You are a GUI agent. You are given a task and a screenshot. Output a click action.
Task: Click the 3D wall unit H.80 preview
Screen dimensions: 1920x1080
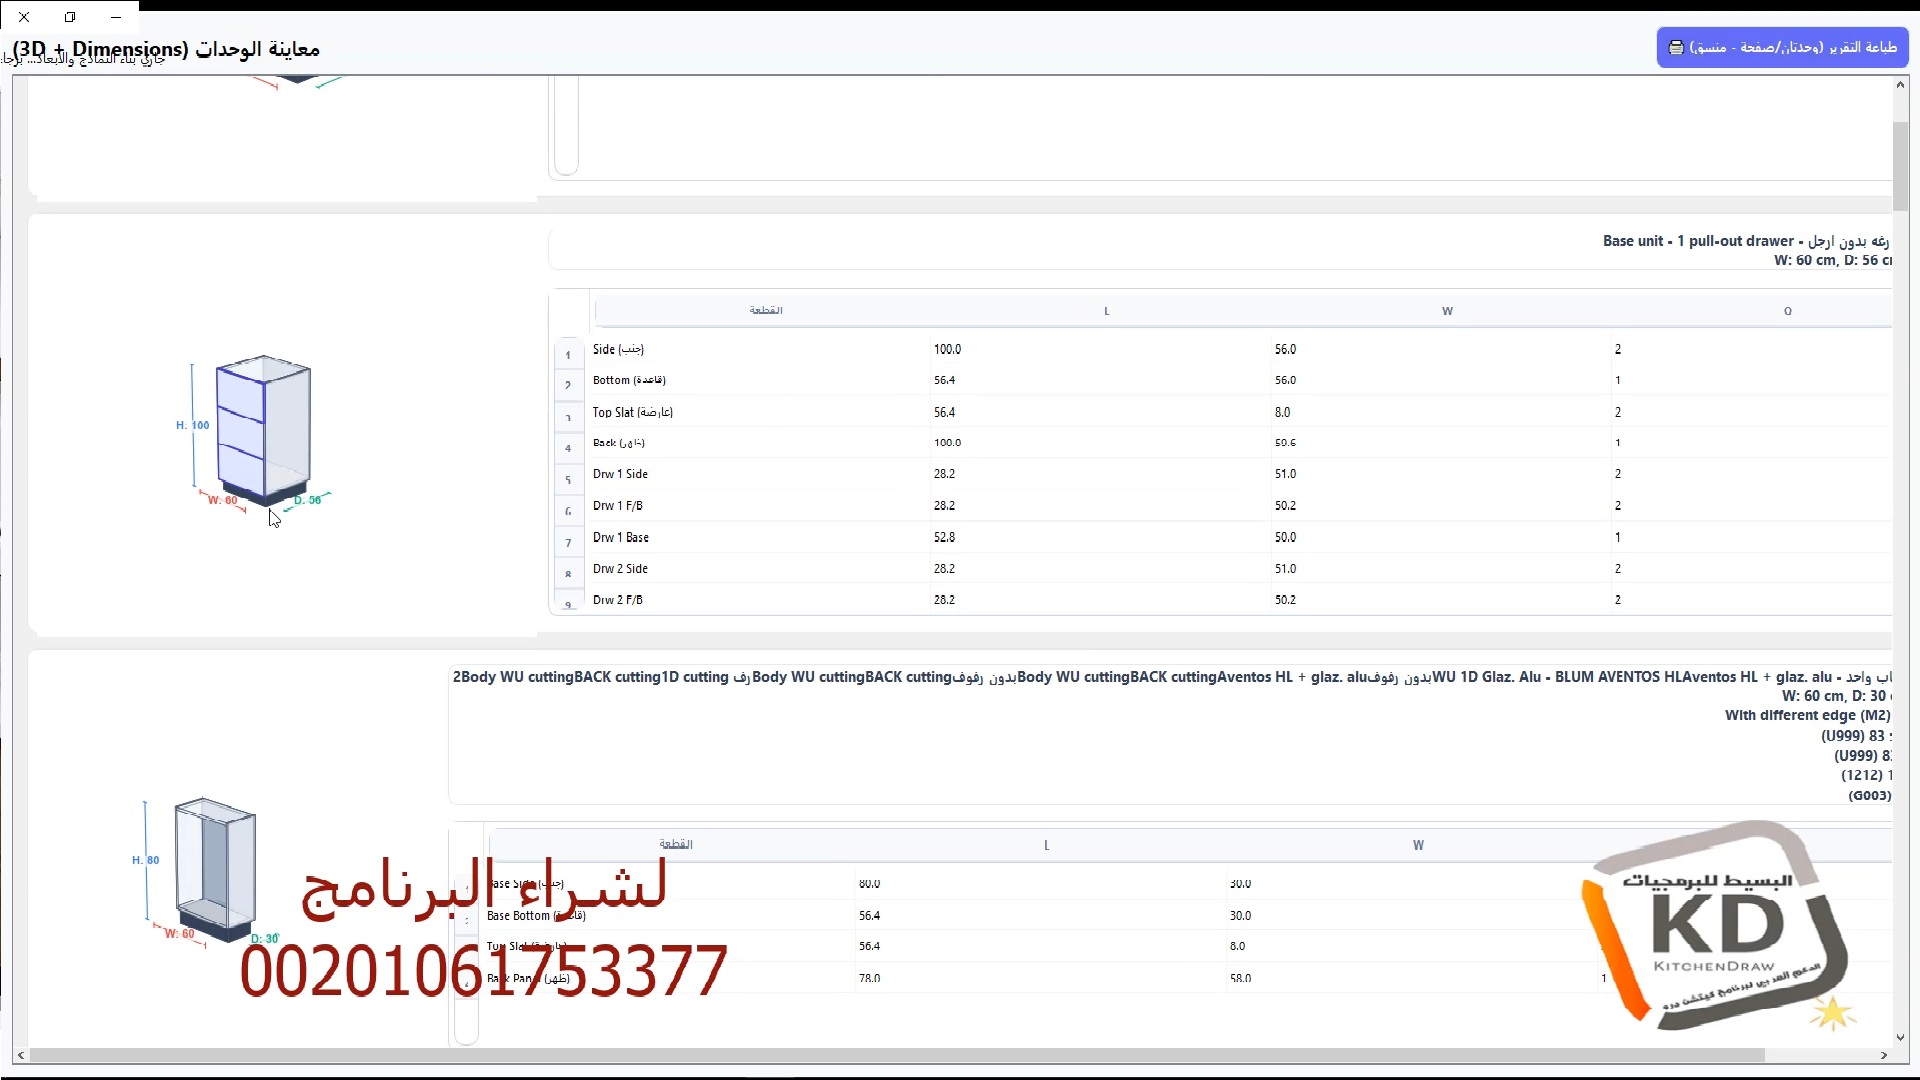pyautogui.click(x=214, y=868)
